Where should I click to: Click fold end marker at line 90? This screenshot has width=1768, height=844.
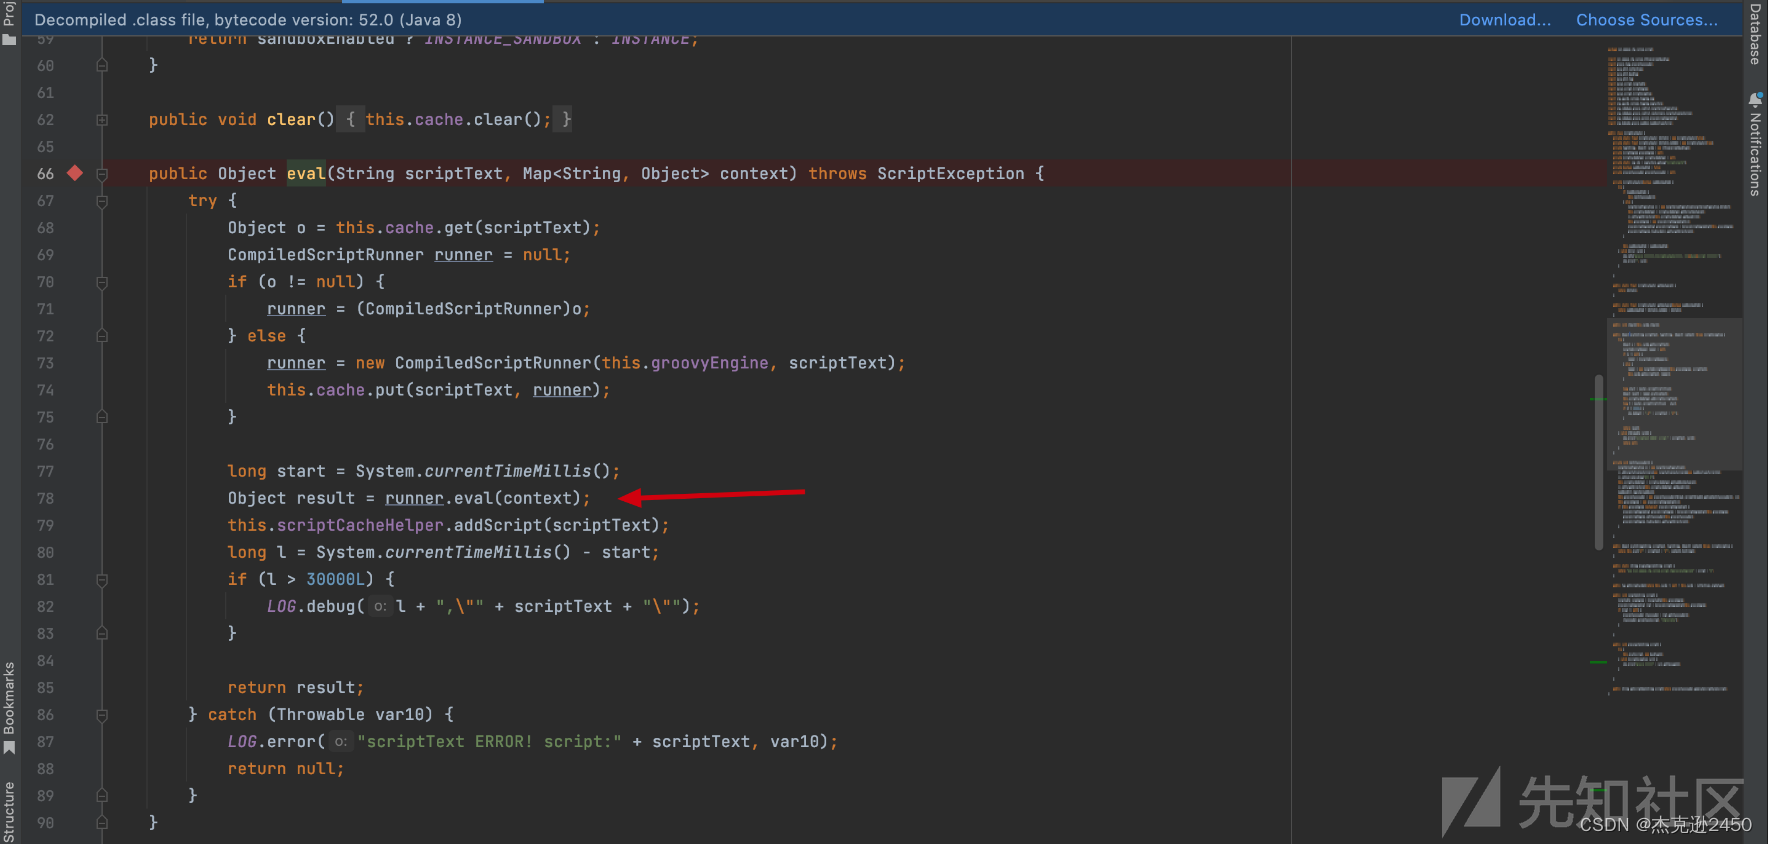(x=102, y=823)
